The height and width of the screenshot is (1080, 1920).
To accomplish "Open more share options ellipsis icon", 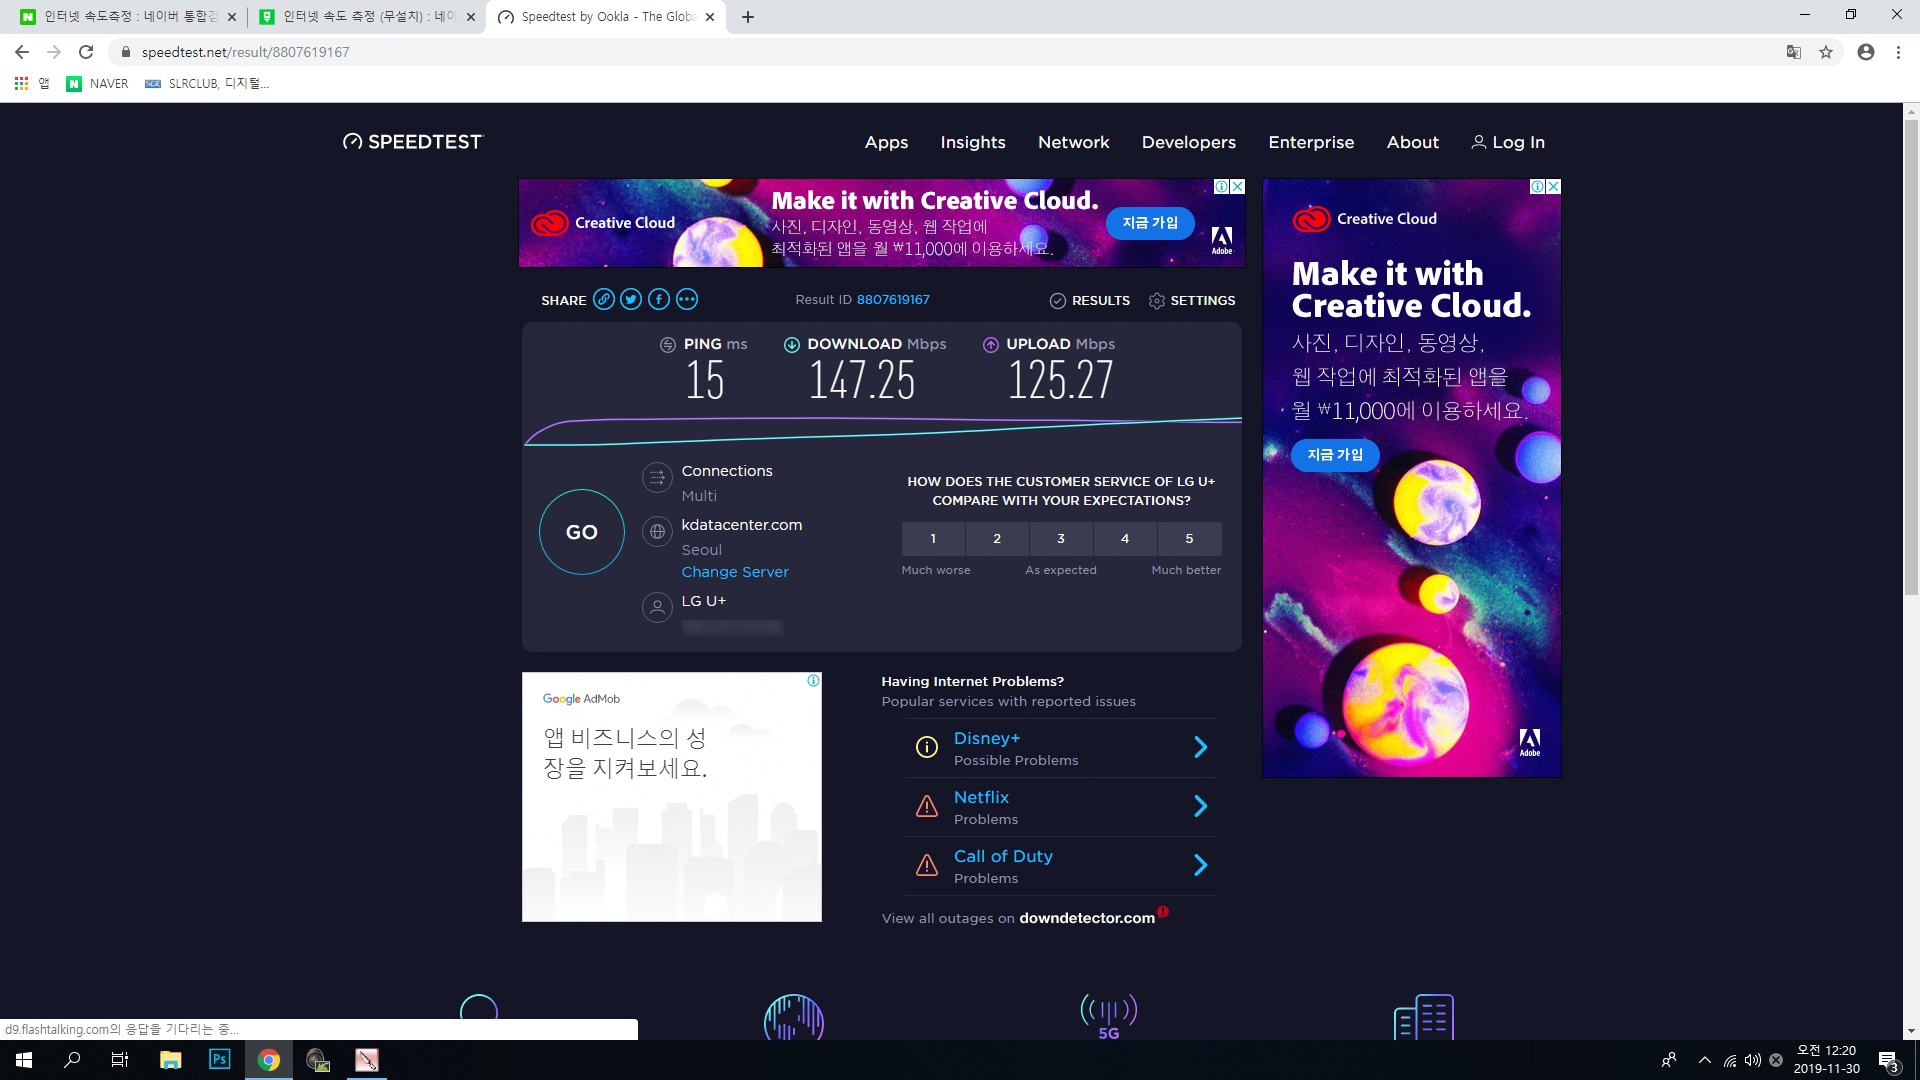I will coord(687,299).
